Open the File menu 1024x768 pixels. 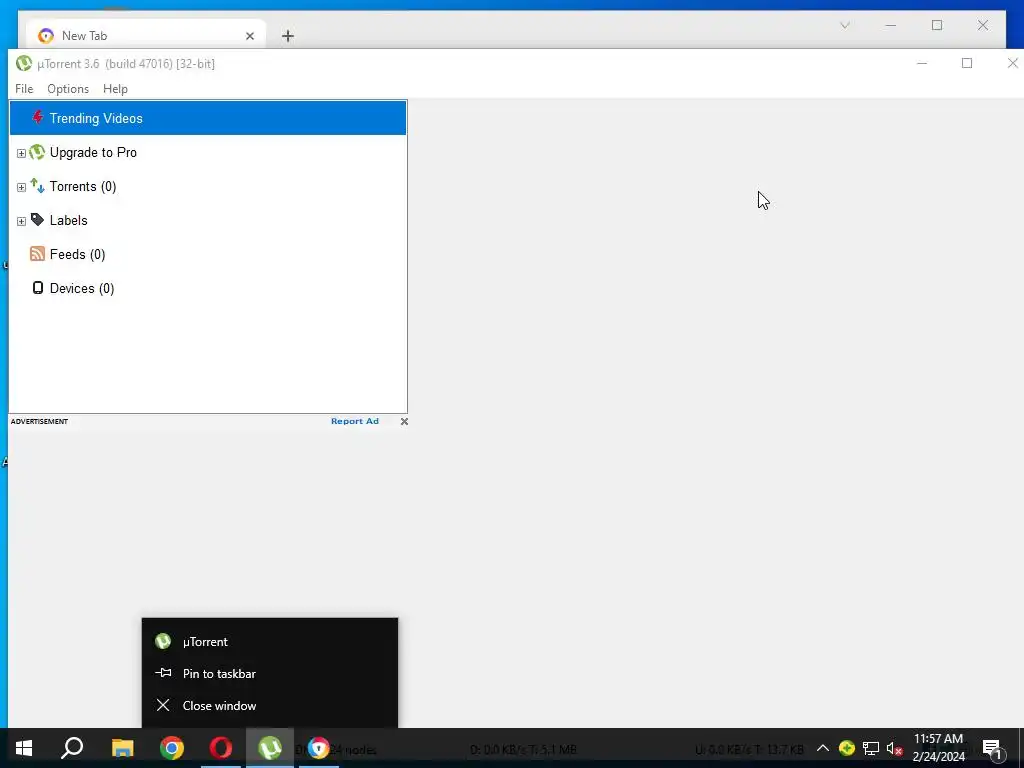pyautogui.click(x=24, y=89)
